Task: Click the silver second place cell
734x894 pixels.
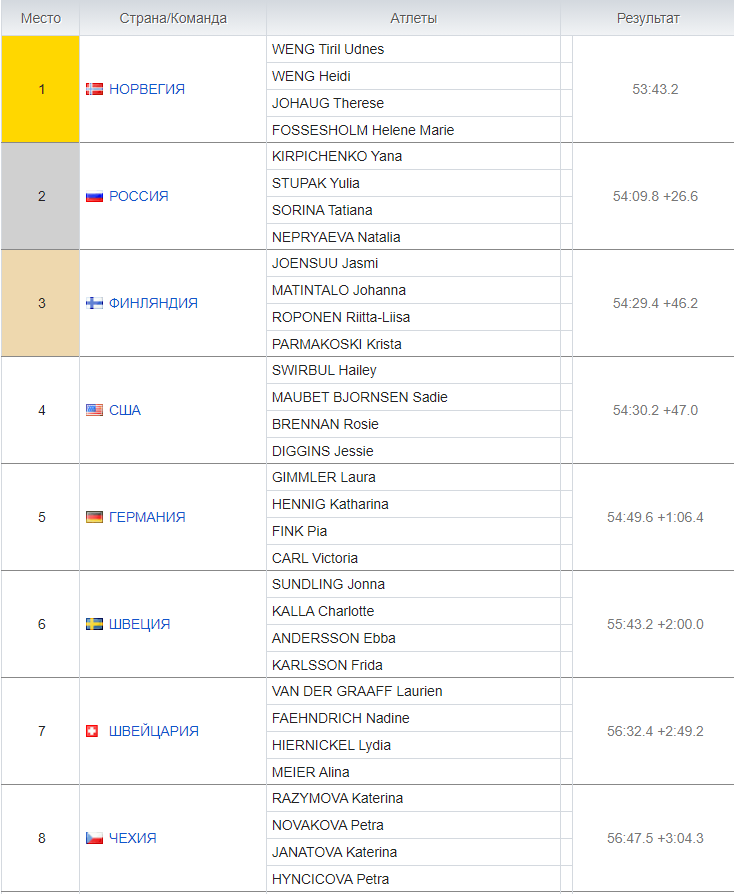Action: coord(40,196)
